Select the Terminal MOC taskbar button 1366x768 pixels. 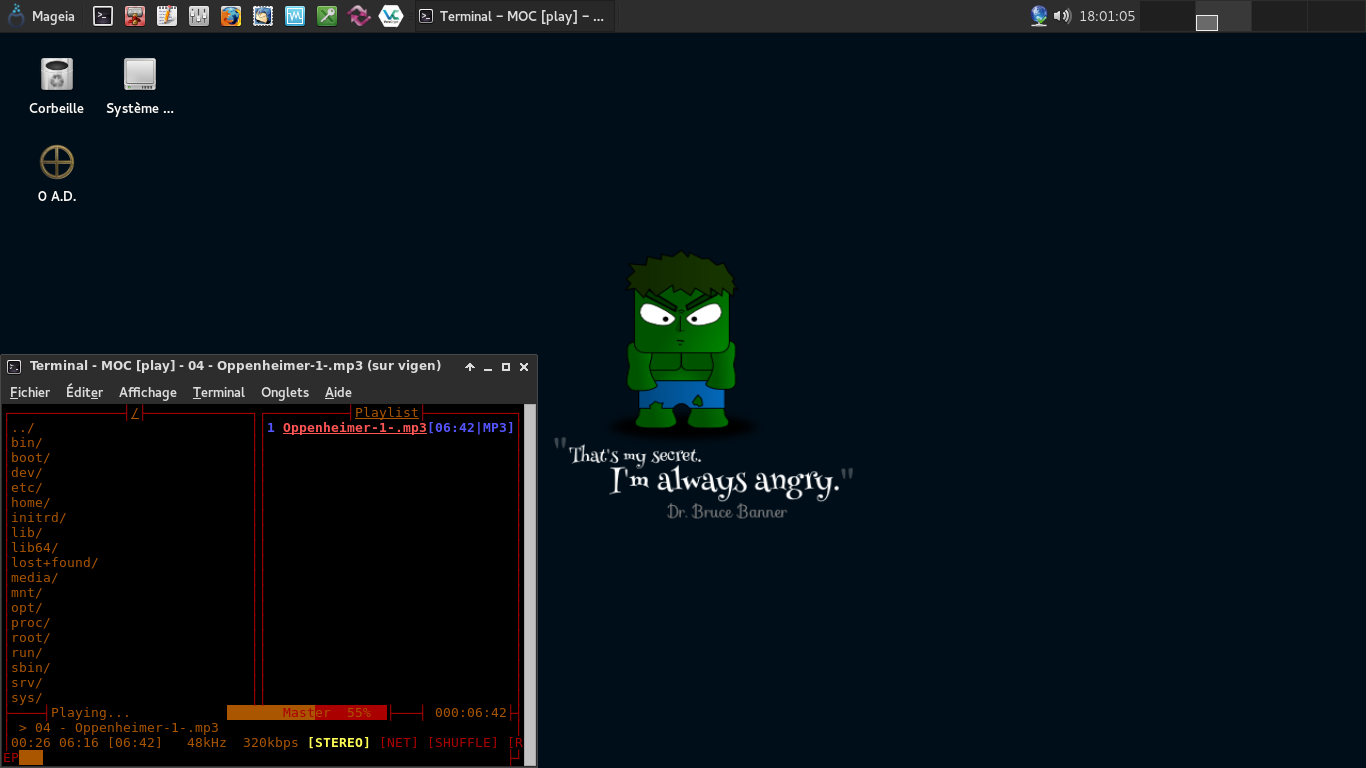(514, 16)
